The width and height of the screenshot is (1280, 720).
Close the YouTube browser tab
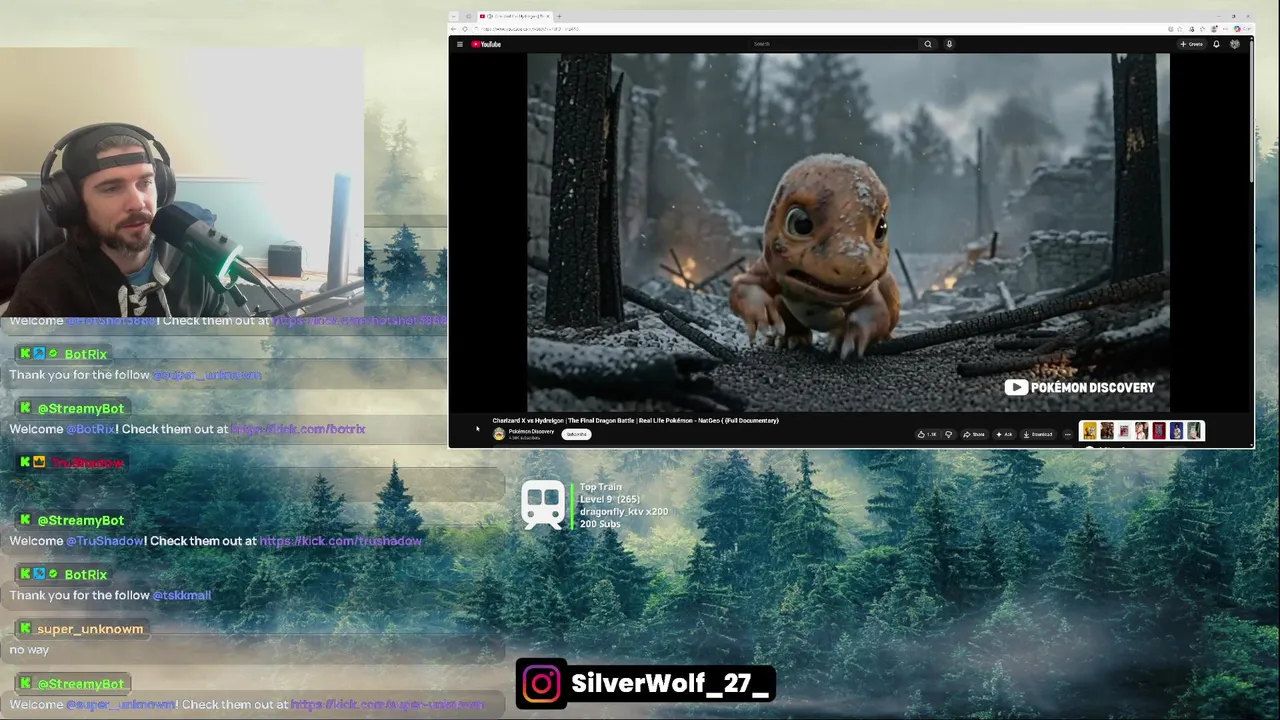pyautogui.click(x=548, y=16)
